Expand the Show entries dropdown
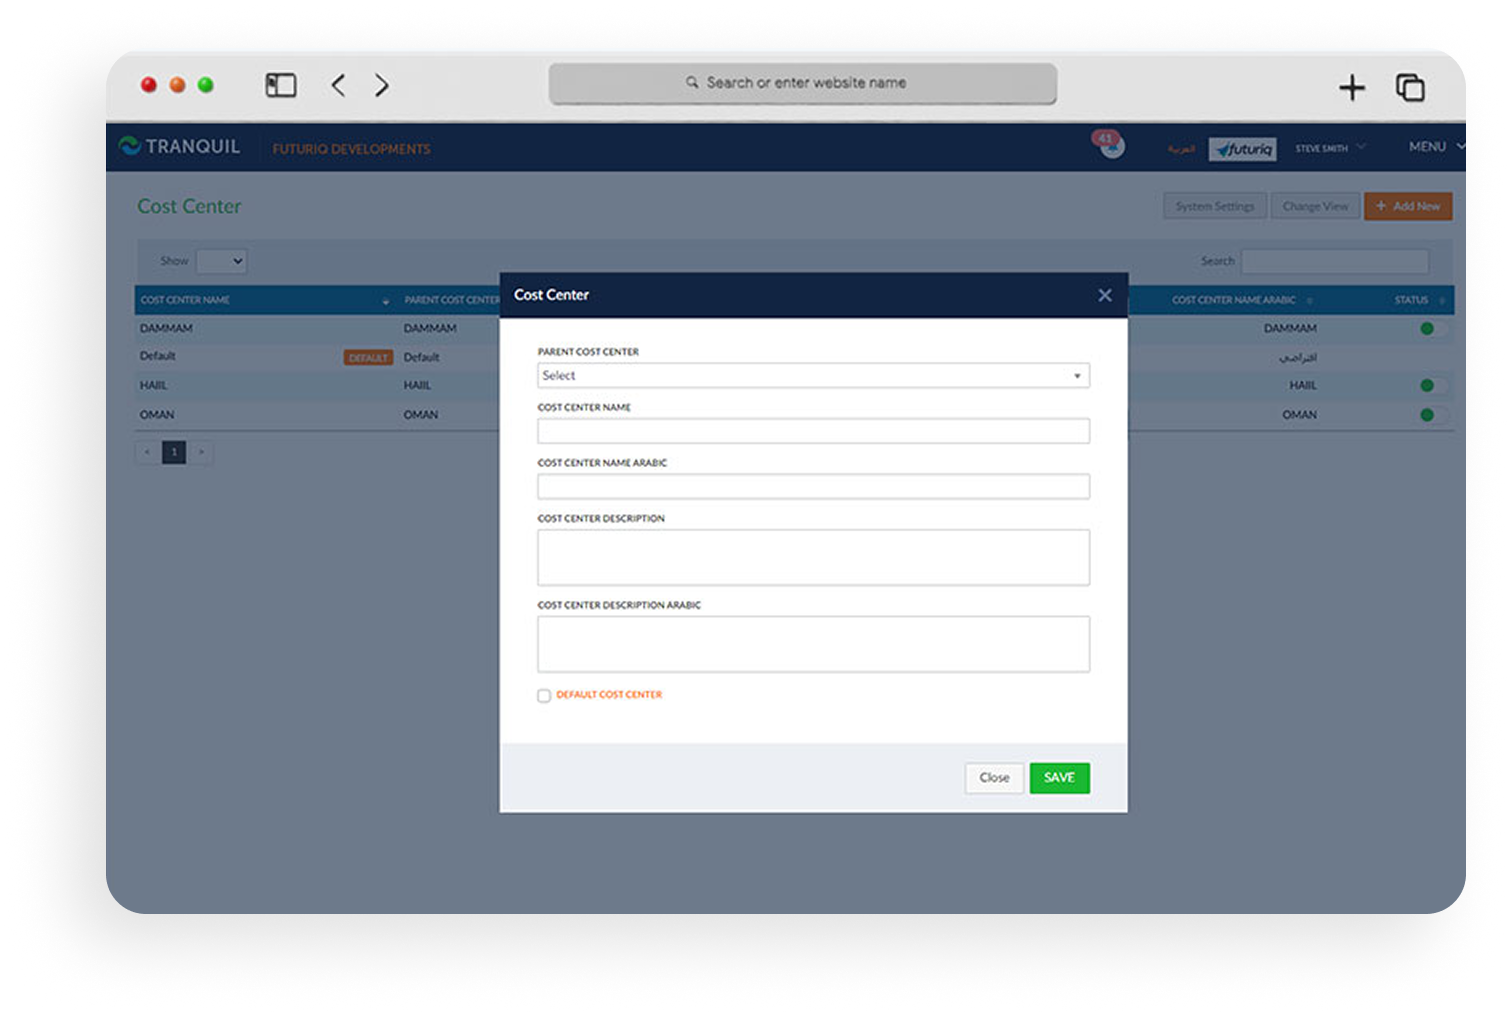The image size is (1507, 1013). 222,261
